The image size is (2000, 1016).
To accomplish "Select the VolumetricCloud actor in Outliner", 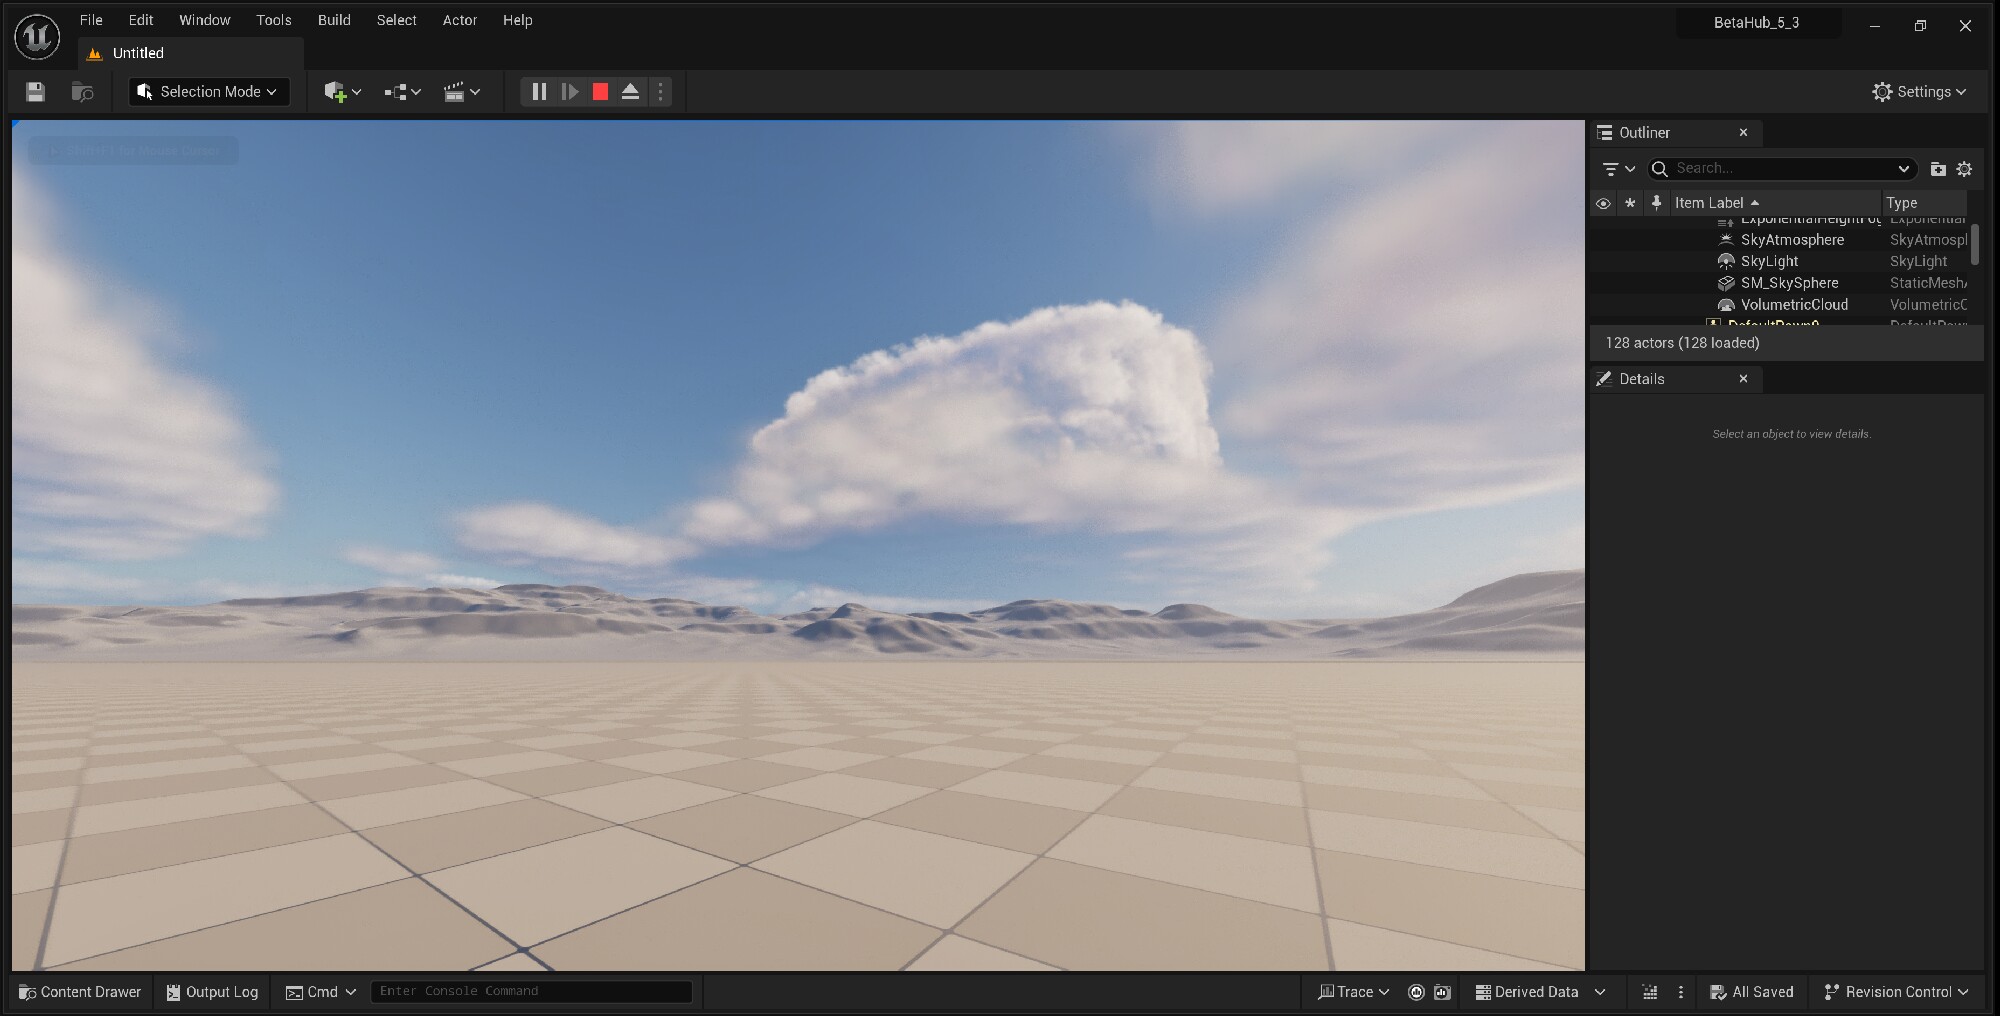I will pos(1794,305).
